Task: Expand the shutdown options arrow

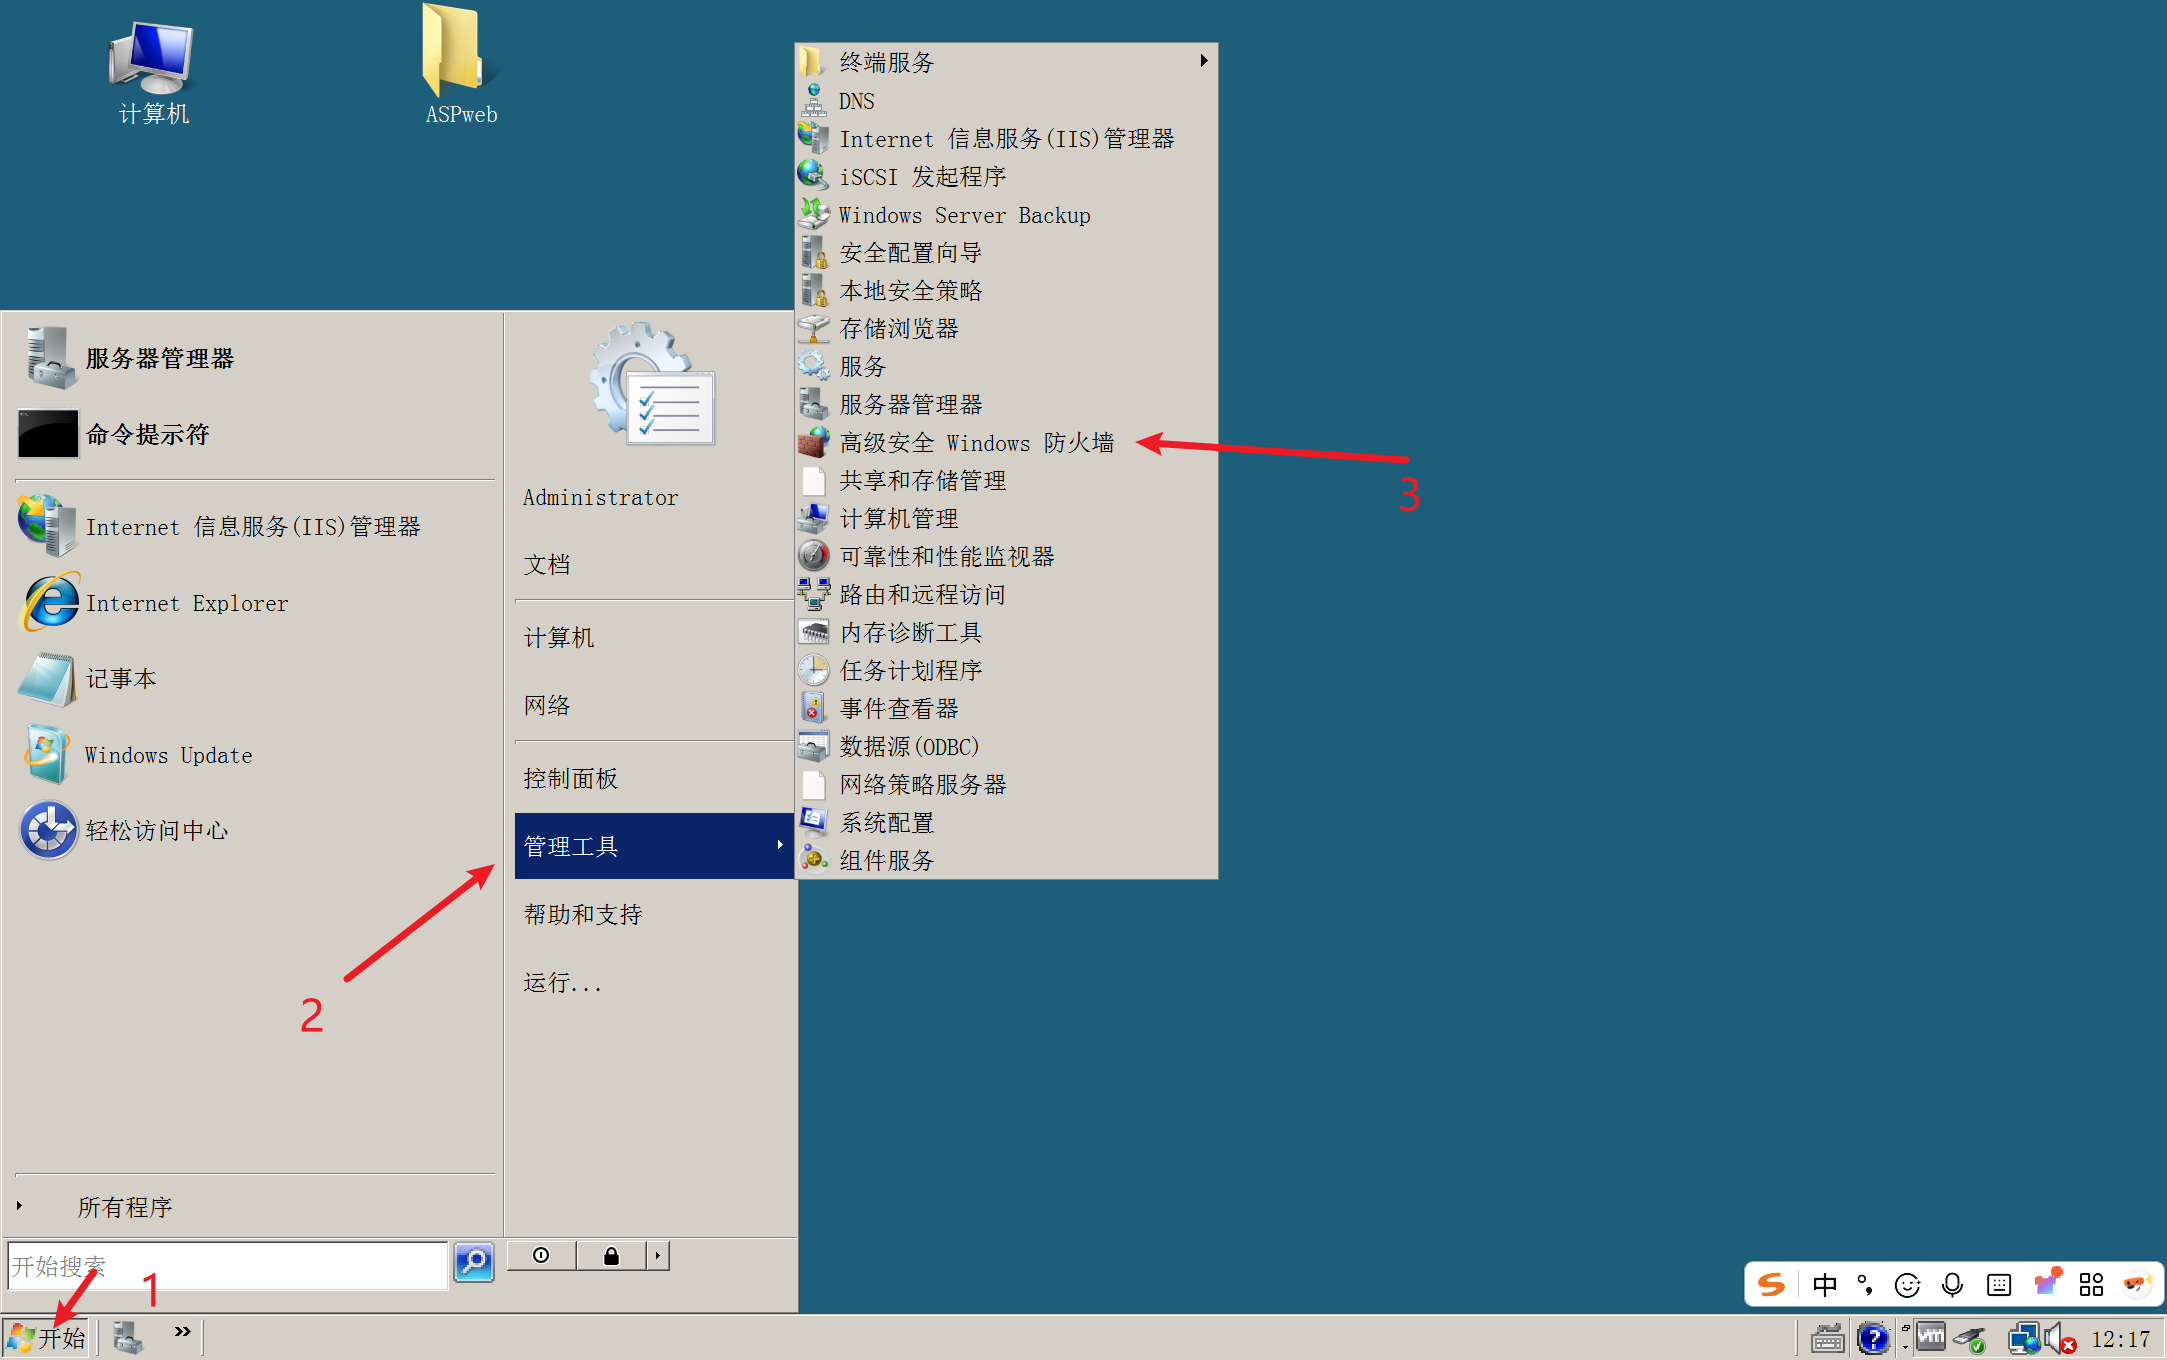Action: (657, 1256)
